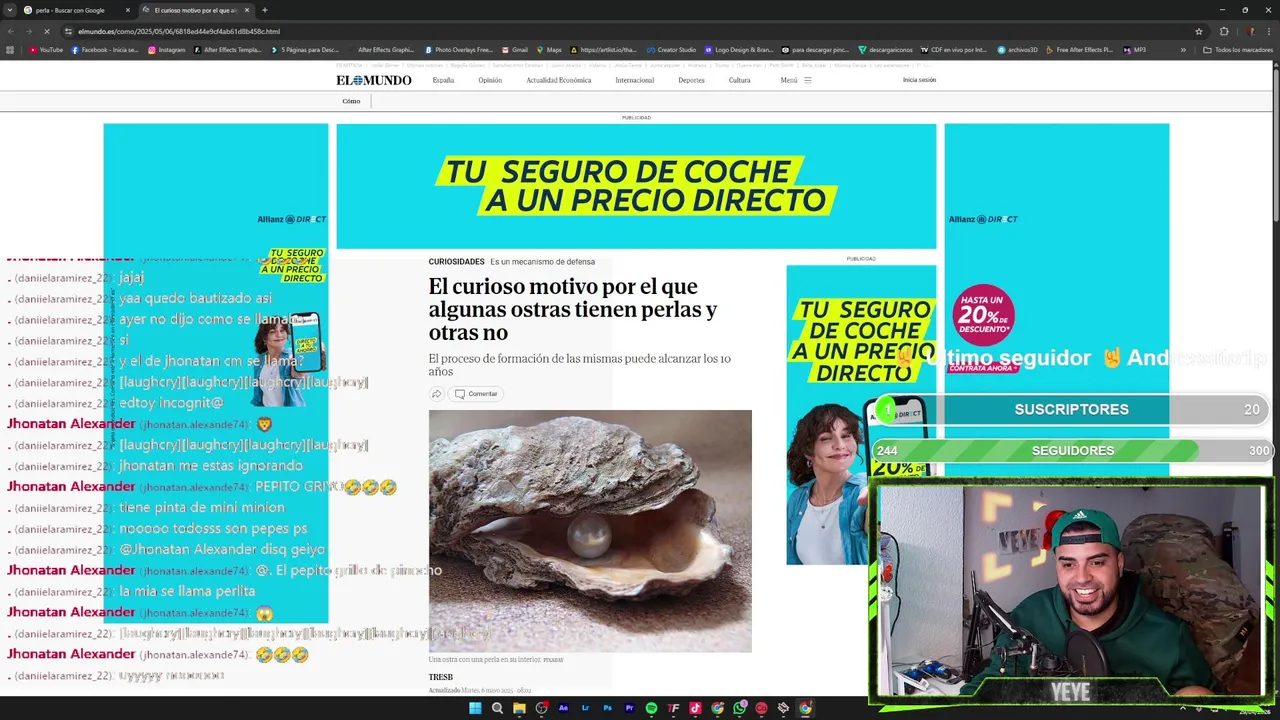Open the Internacional section

click(x=635, y=80)
